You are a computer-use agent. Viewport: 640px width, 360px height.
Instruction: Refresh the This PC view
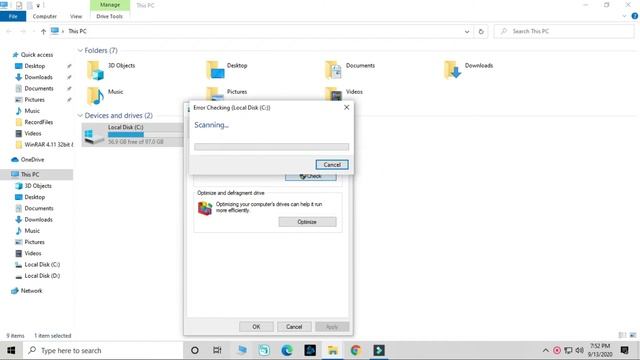tap(481, 31)
